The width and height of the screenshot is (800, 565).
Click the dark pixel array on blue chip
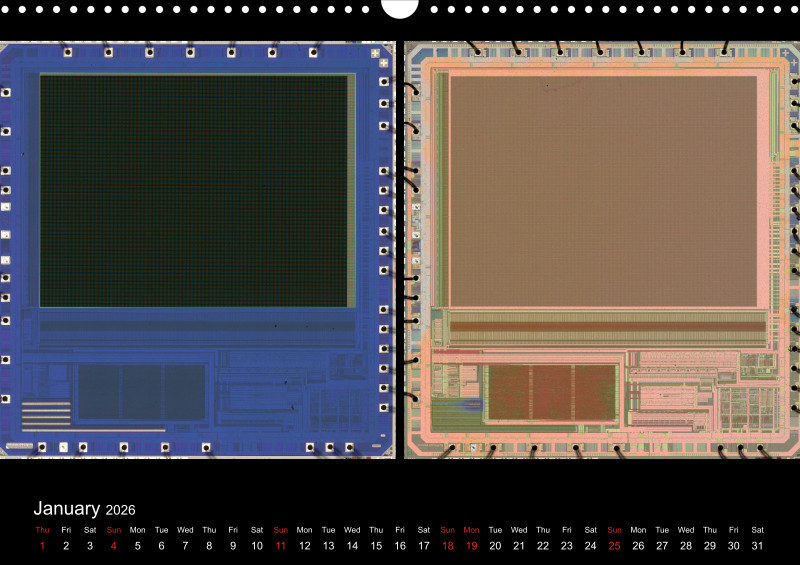196,190
